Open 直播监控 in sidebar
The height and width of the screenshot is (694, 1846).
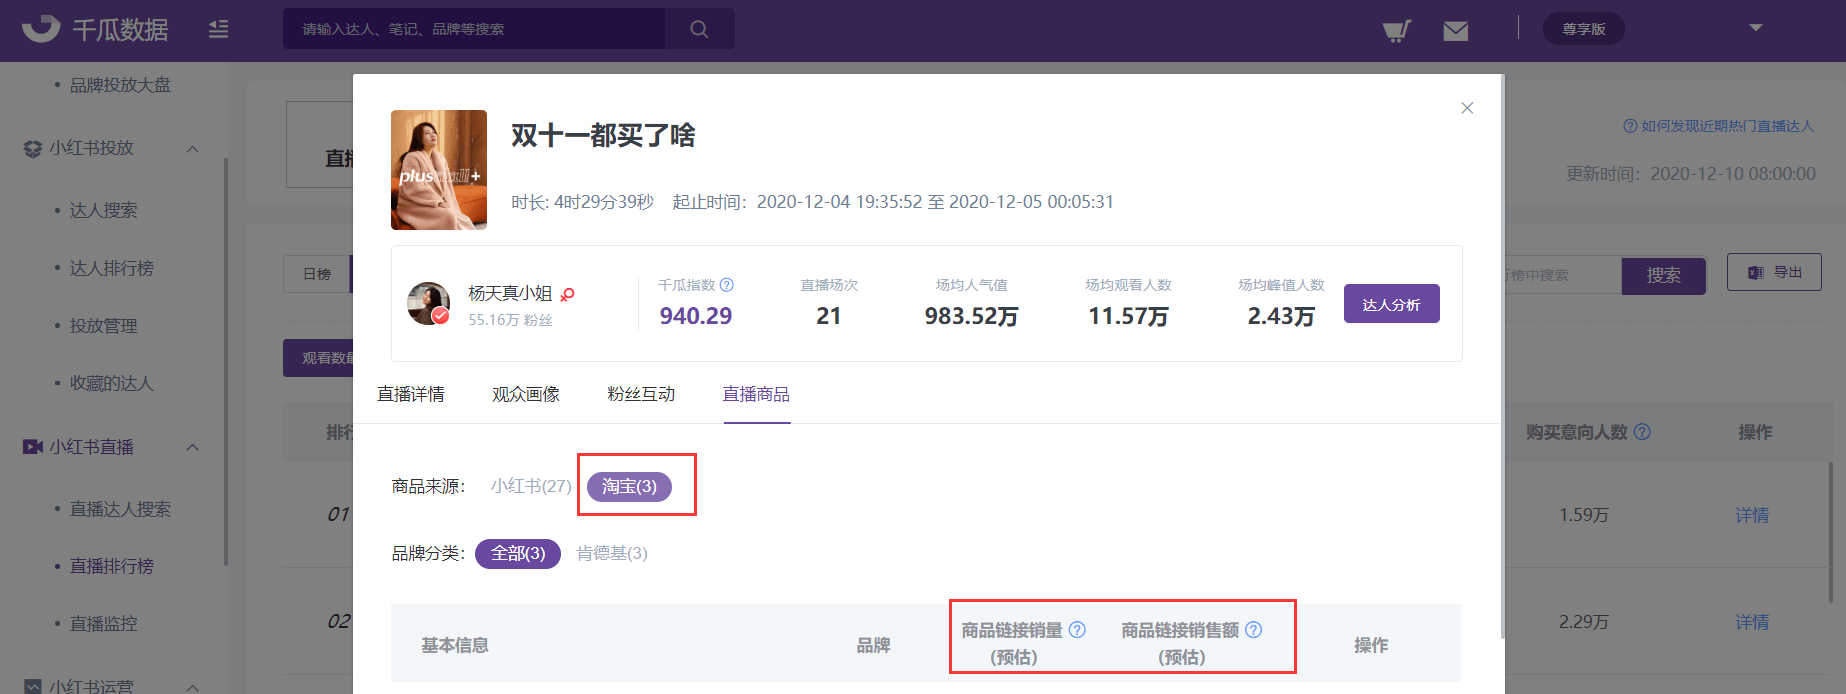pos(104,623)
